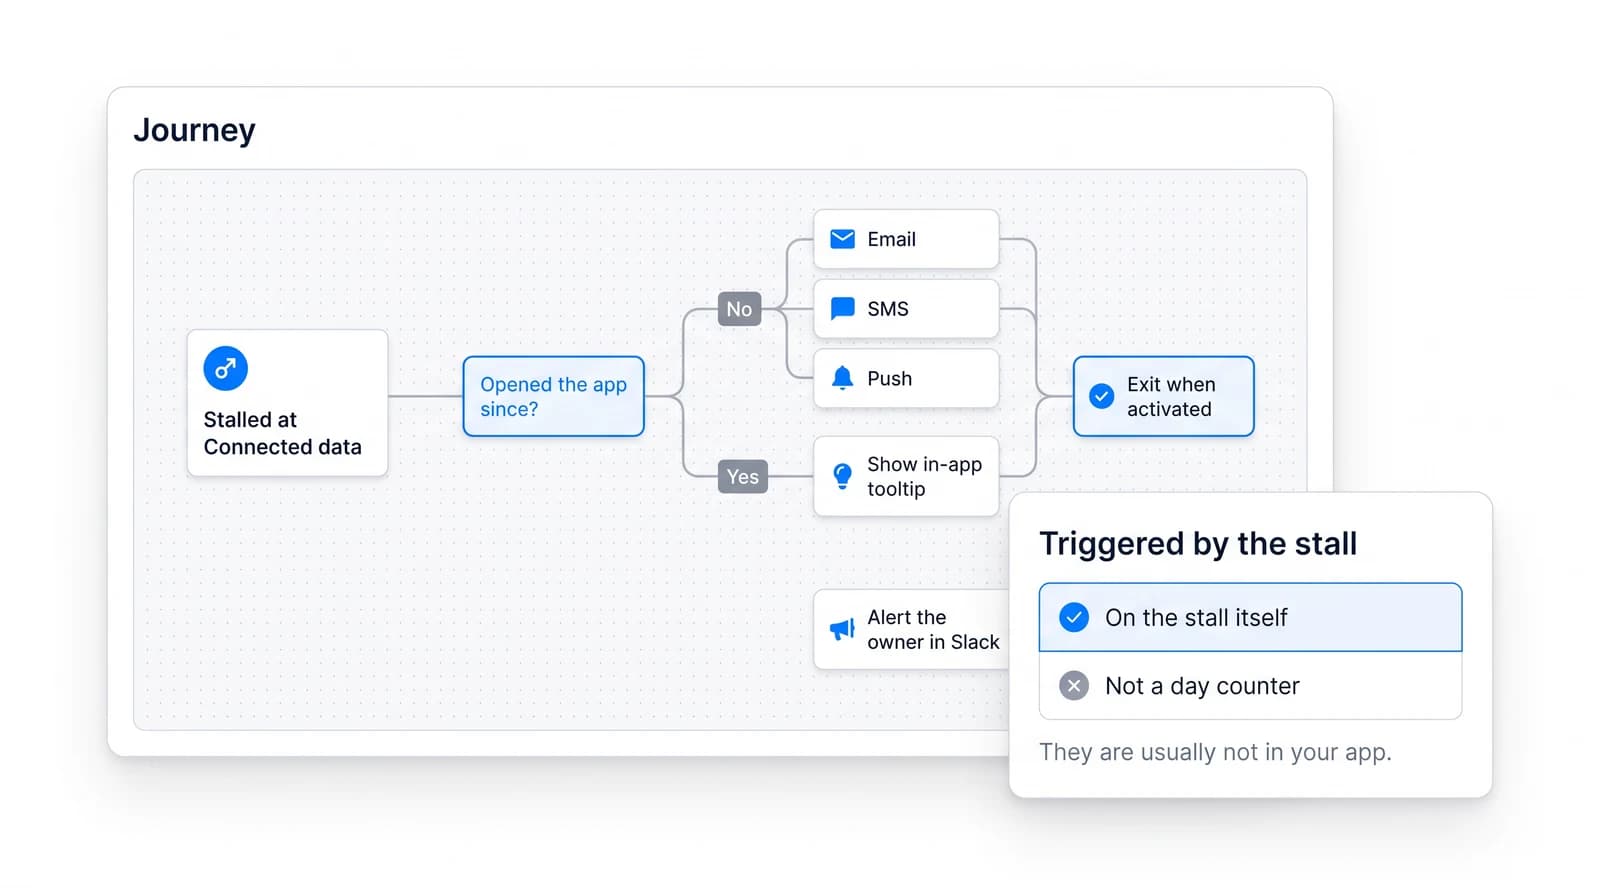1600x893 pixels.
Task: Click the blue trigger icon above Stalled at
Action: (x=226, y=369)
